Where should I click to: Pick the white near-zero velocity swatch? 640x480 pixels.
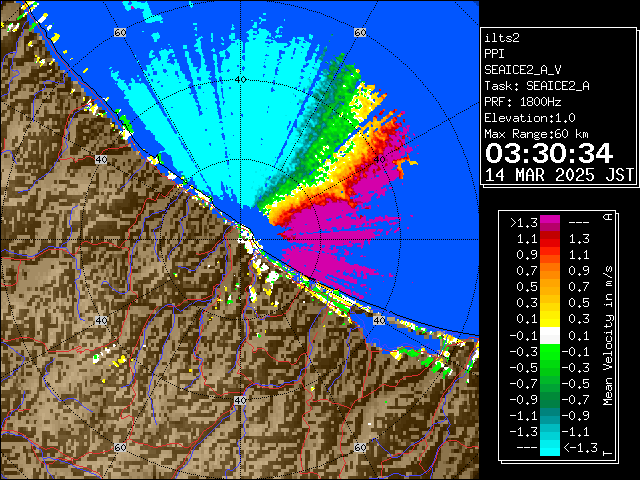pos(550,336)
